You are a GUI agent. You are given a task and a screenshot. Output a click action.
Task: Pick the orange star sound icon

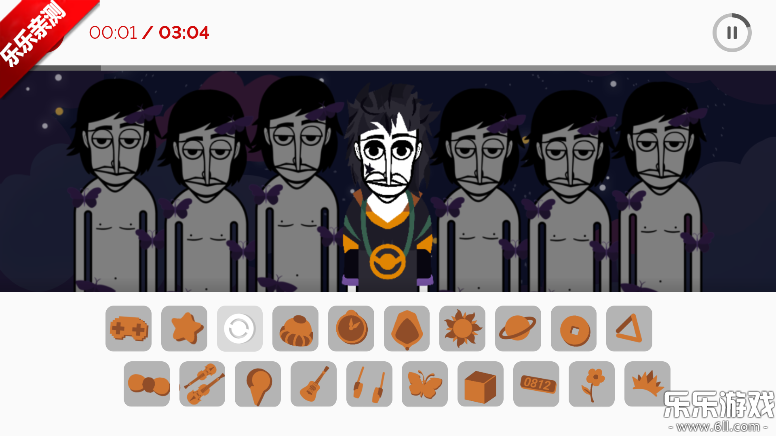[184, 329]
